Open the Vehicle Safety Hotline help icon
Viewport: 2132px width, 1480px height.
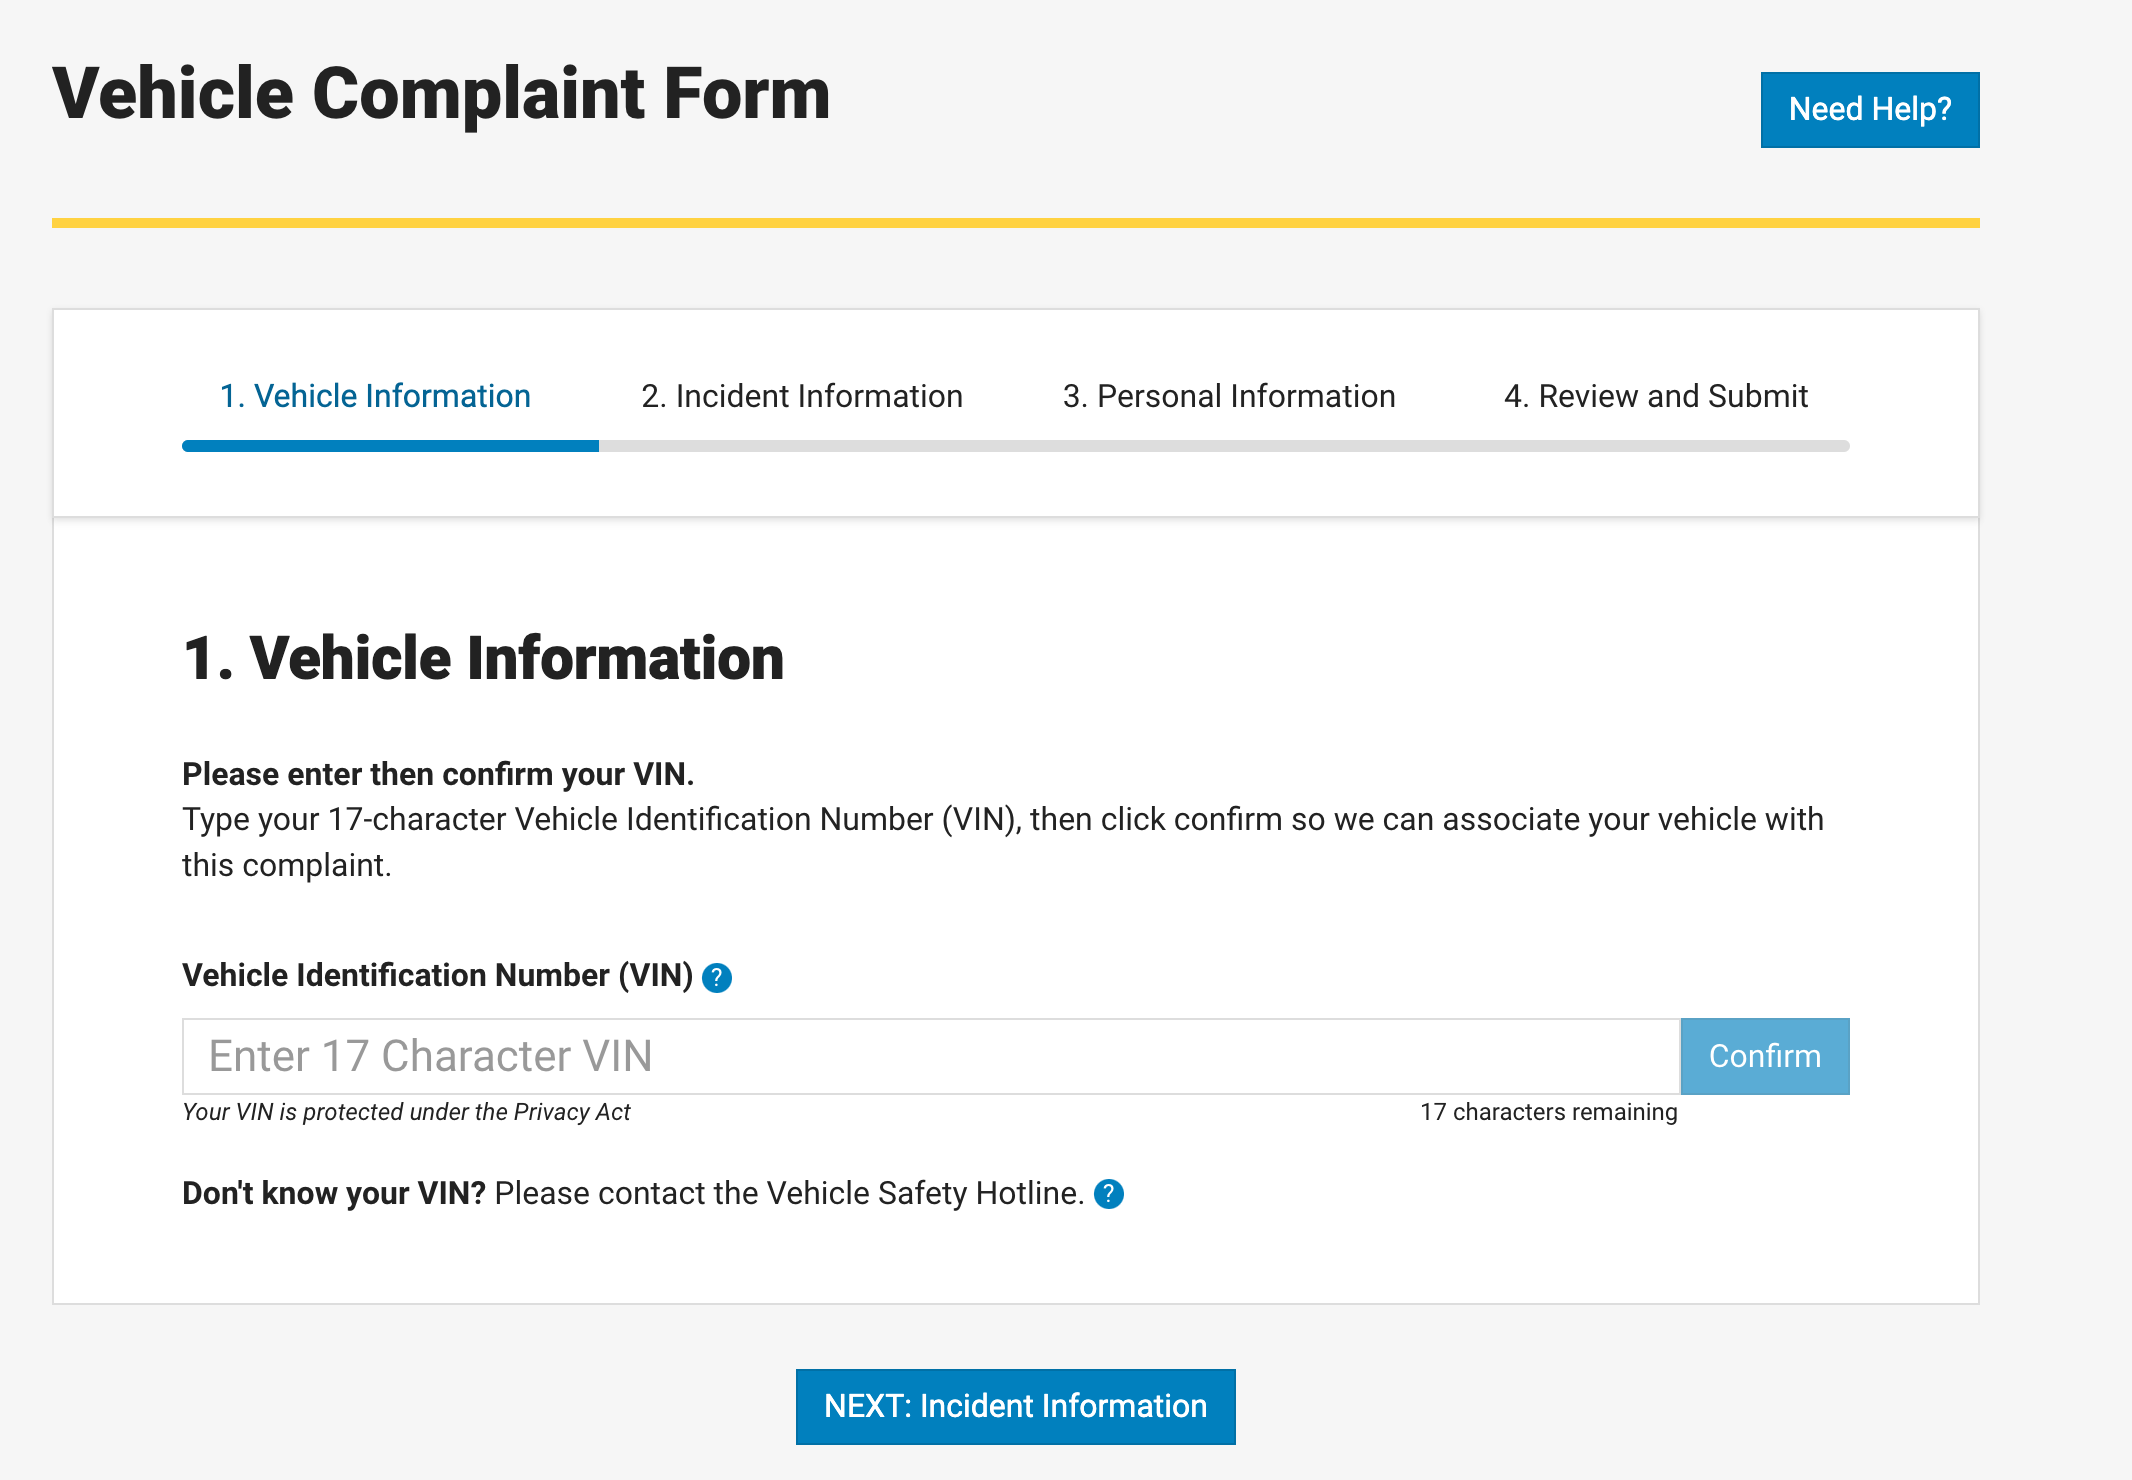(1108, 1194)
